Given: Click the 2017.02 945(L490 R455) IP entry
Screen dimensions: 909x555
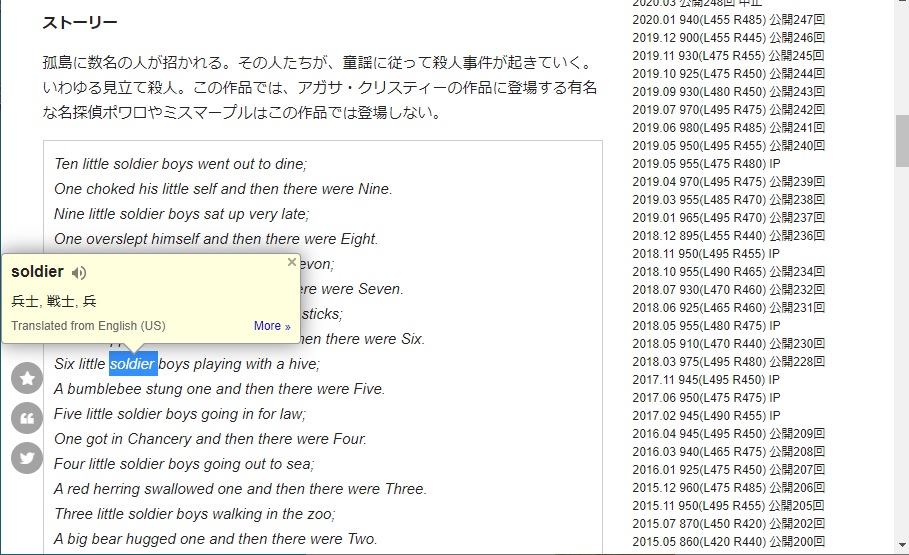Looking at the screenshot, I should [706, 415].
